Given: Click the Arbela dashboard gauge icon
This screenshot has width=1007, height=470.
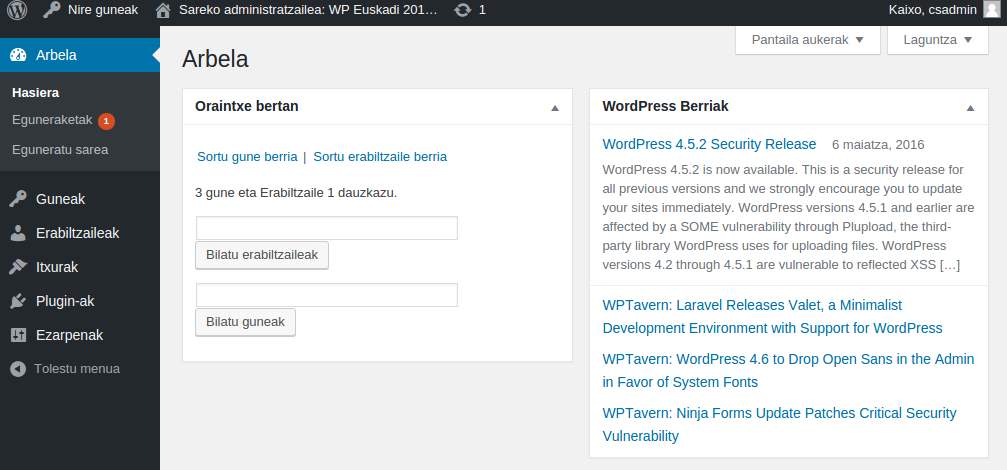Looking at the screenshot, I should (18, 55).
